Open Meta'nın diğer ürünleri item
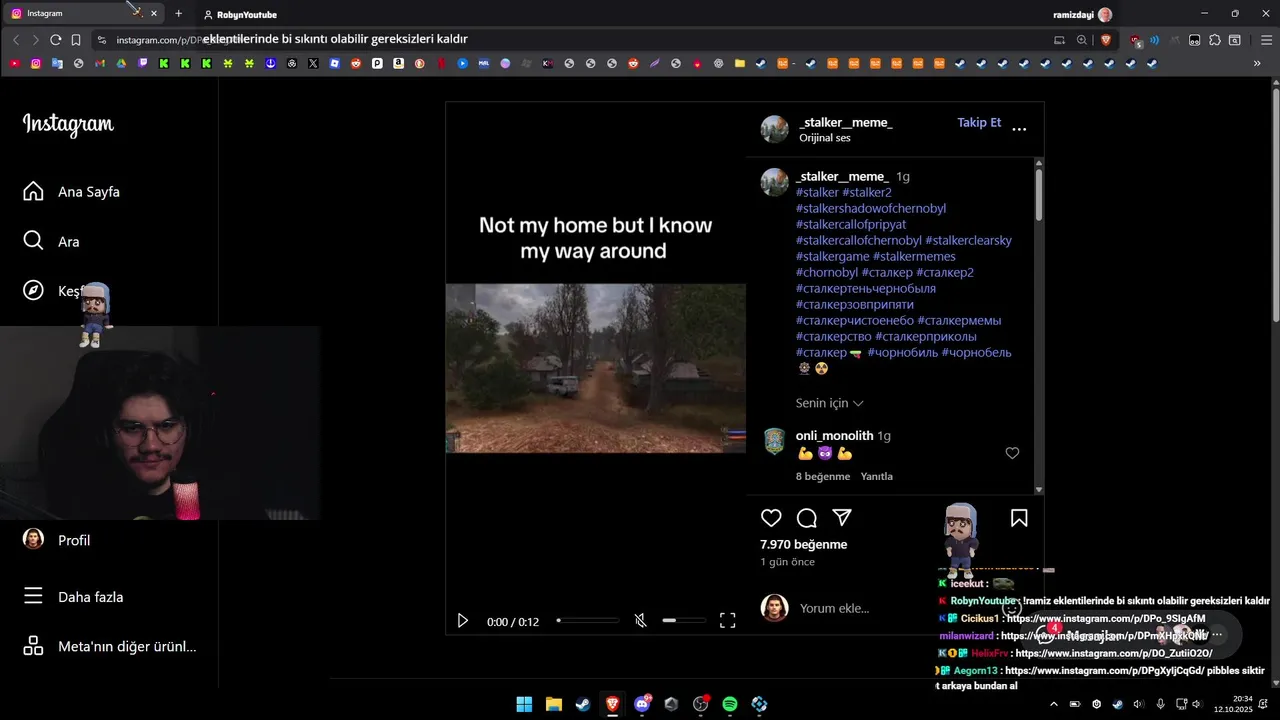Screen dimensions: 1280x720 tap(110, 646)
